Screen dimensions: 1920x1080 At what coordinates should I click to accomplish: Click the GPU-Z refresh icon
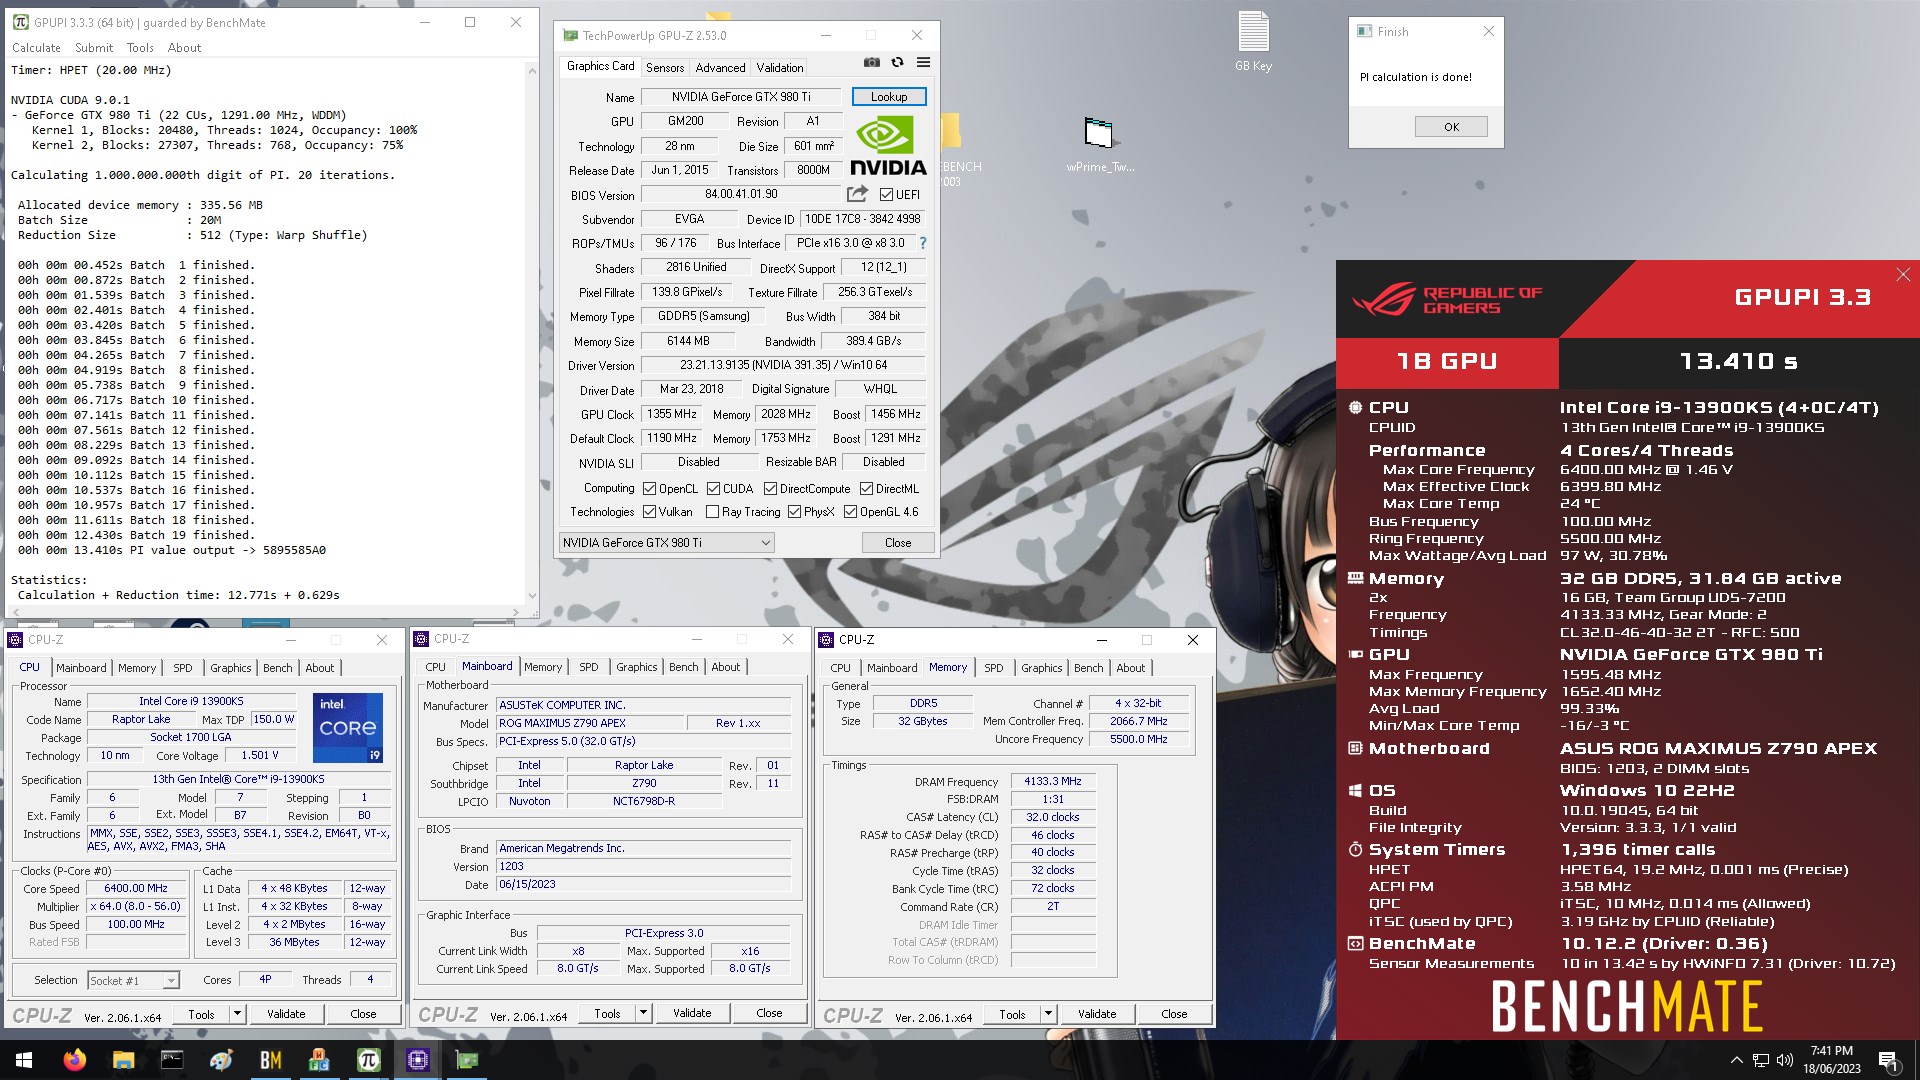coord(897,62)
